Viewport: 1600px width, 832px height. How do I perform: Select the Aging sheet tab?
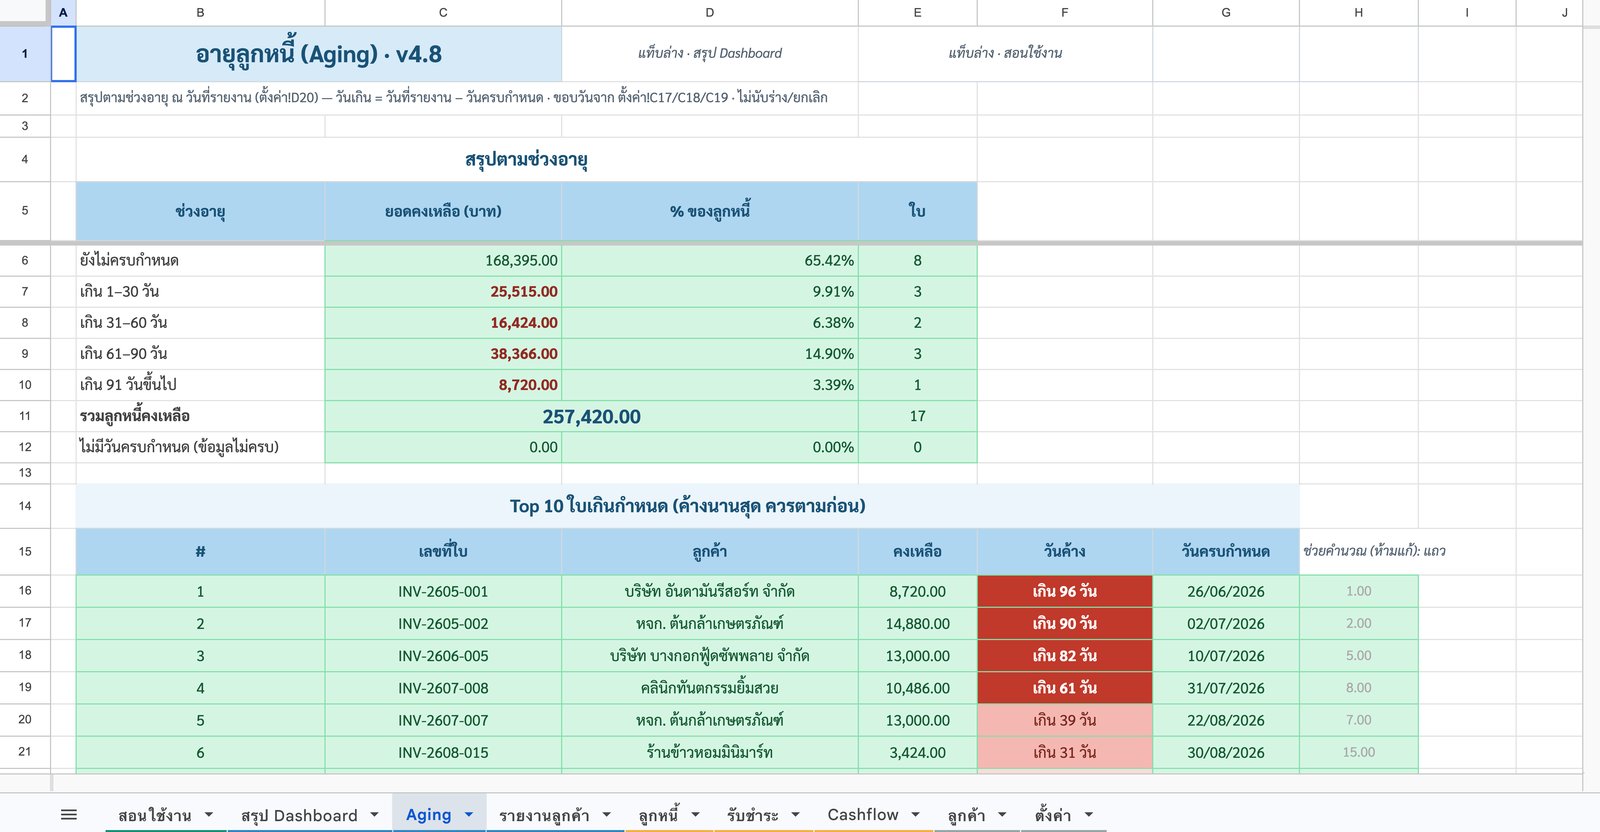(x=428, y=815)
